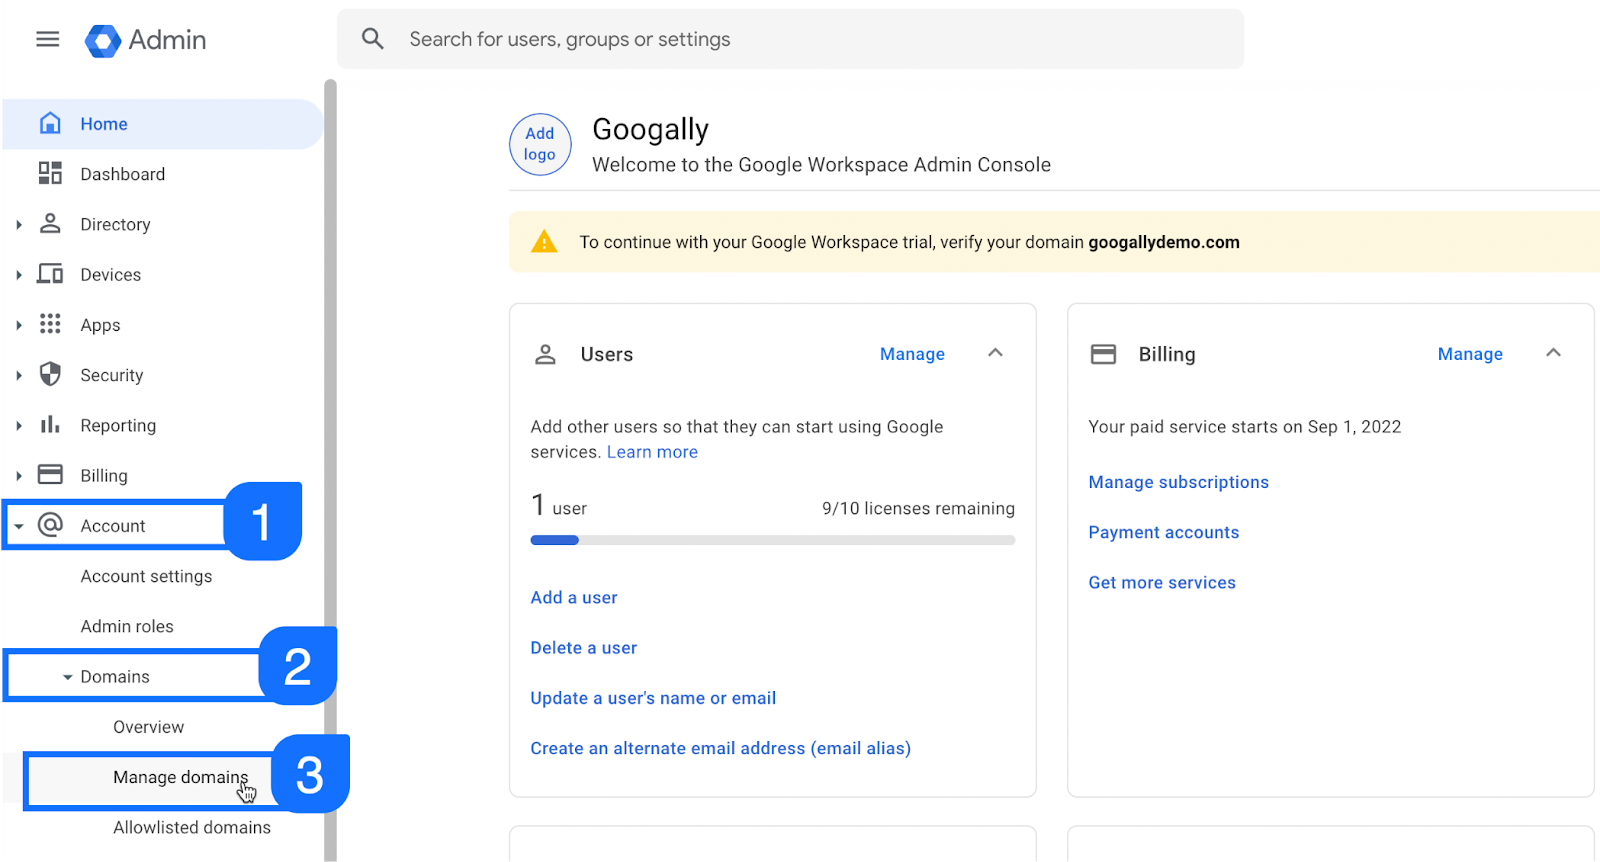The image size is (1600, 862).
Task: Open Manage subscriptions link
Action: pos(1178,482)
